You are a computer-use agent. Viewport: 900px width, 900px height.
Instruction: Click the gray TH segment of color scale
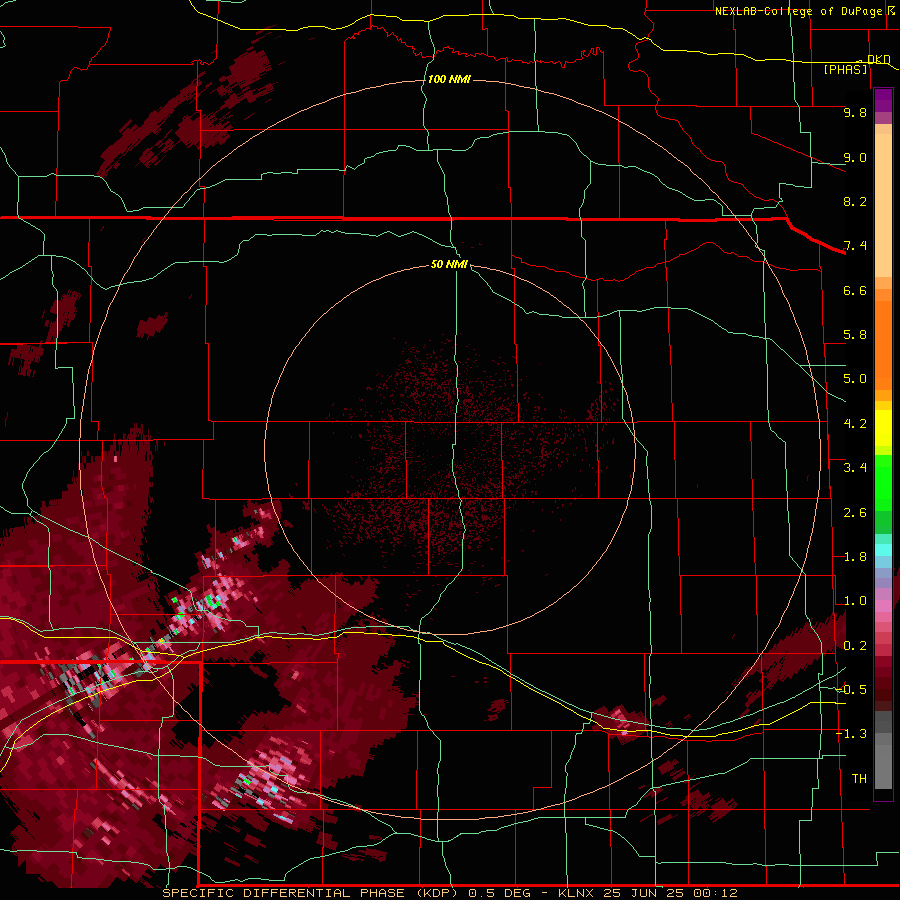pos(883,769)
